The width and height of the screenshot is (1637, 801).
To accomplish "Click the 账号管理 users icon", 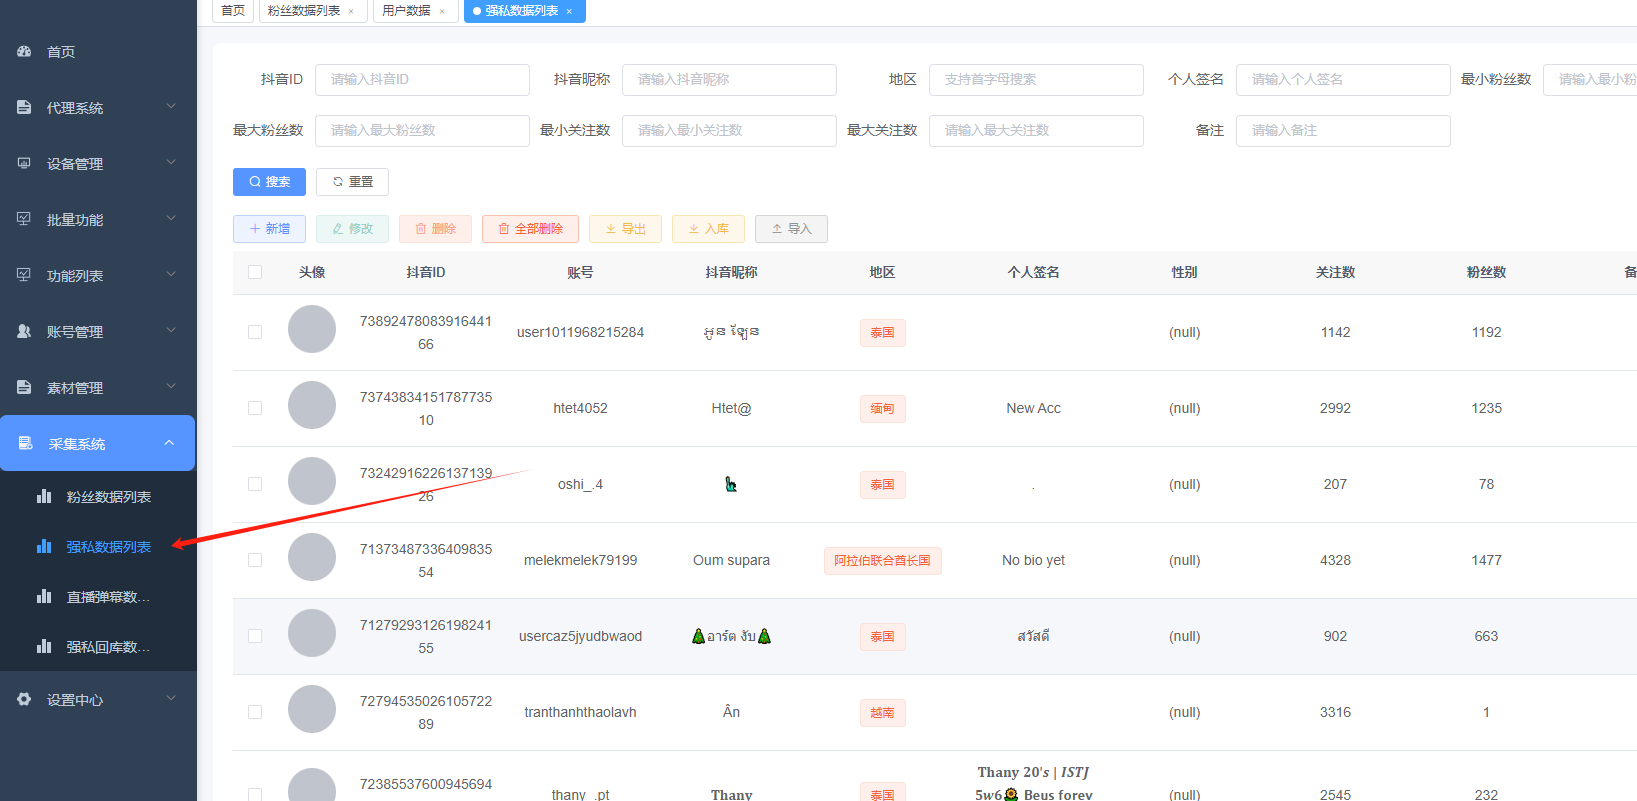I will coord(24,331).
